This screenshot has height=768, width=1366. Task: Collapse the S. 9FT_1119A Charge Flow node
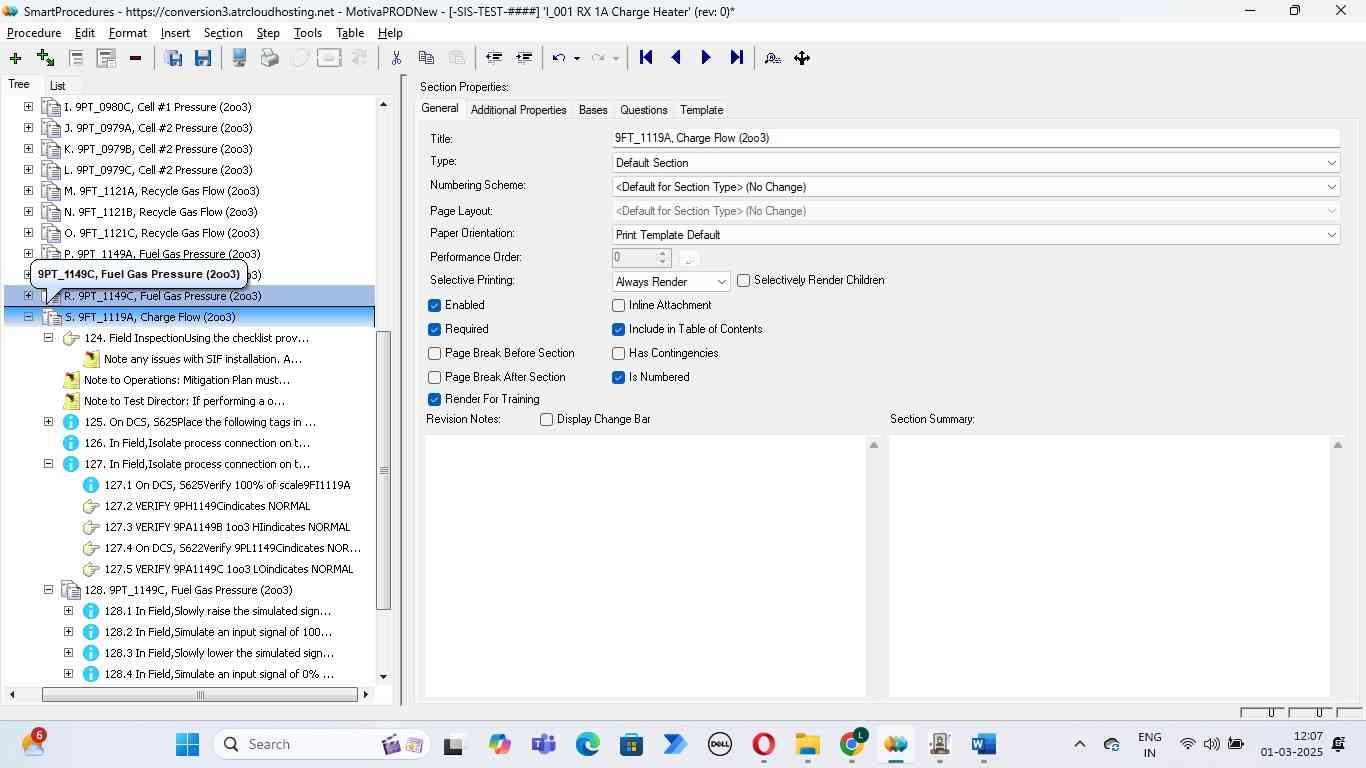coord(28,317)
